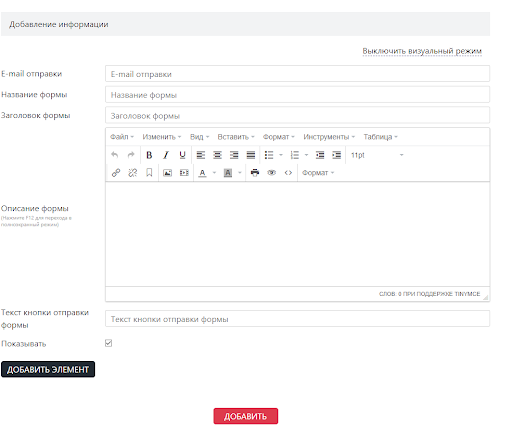Click Выключить визуальный режим link

(422, 51)
